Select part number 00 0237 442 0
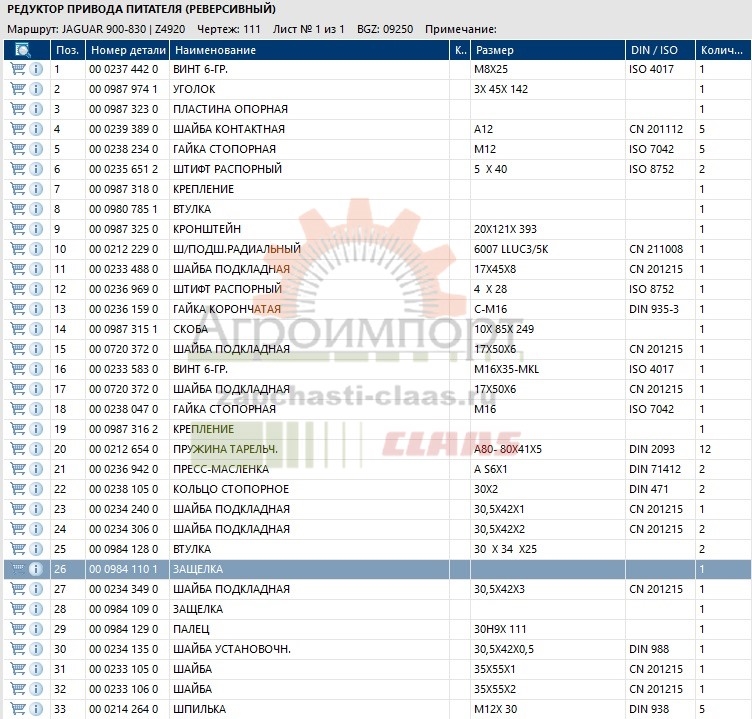Screen dimensions: 752x719 click(x=123, y=69)
